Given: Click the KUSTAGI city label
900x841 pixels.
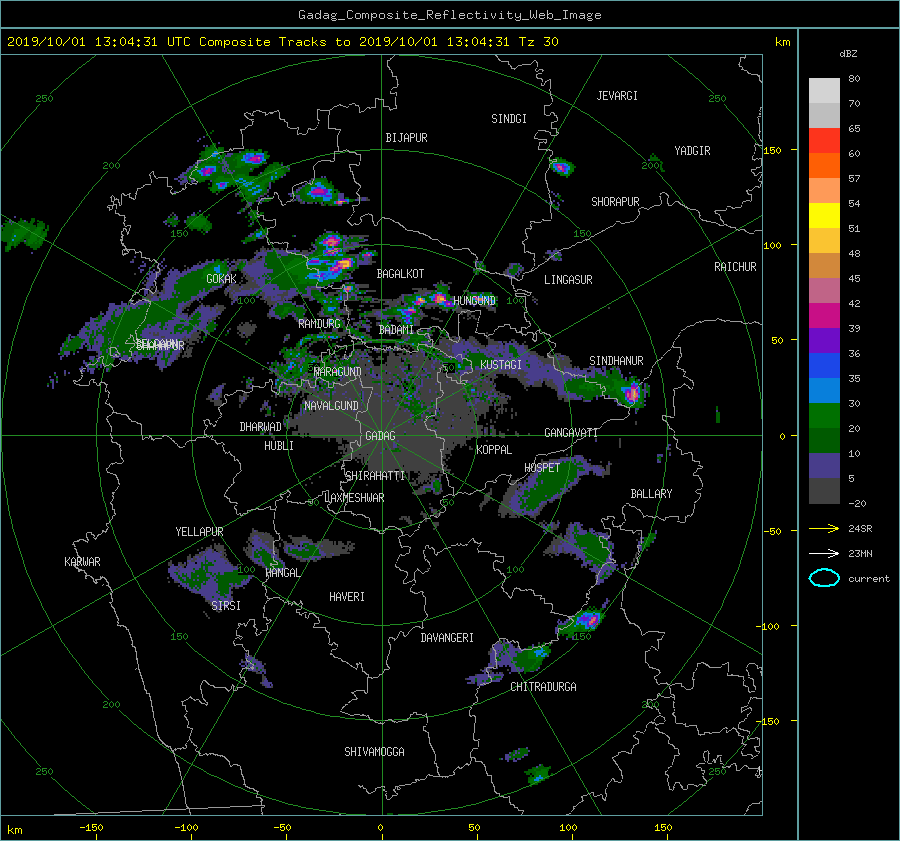Looking at the screenshot, I should point(501,365).
